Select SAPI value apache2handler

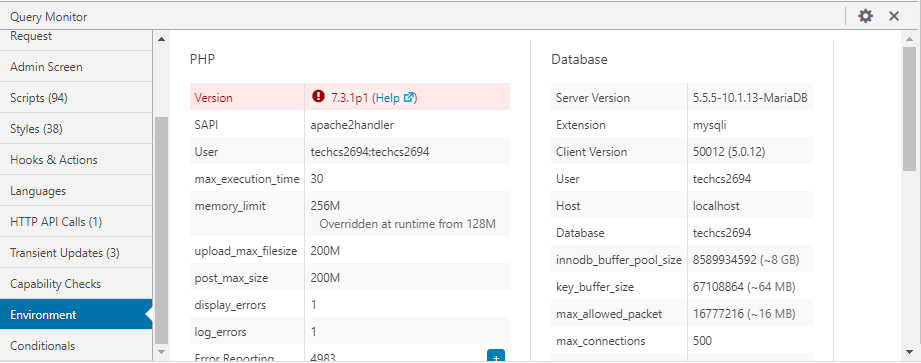click(352, 125)
